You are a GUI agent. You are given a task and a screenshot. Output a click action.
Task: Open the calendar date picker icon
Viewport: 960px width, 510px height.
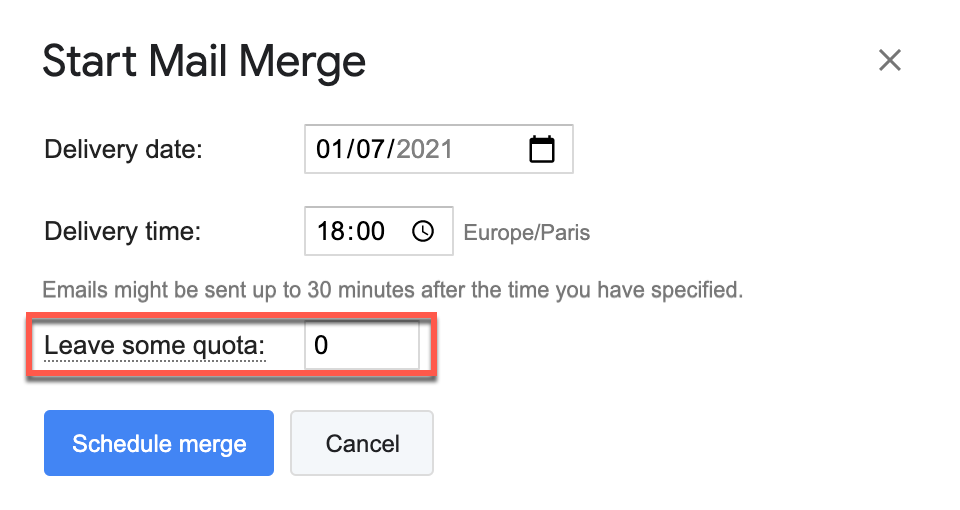[541, 150]
